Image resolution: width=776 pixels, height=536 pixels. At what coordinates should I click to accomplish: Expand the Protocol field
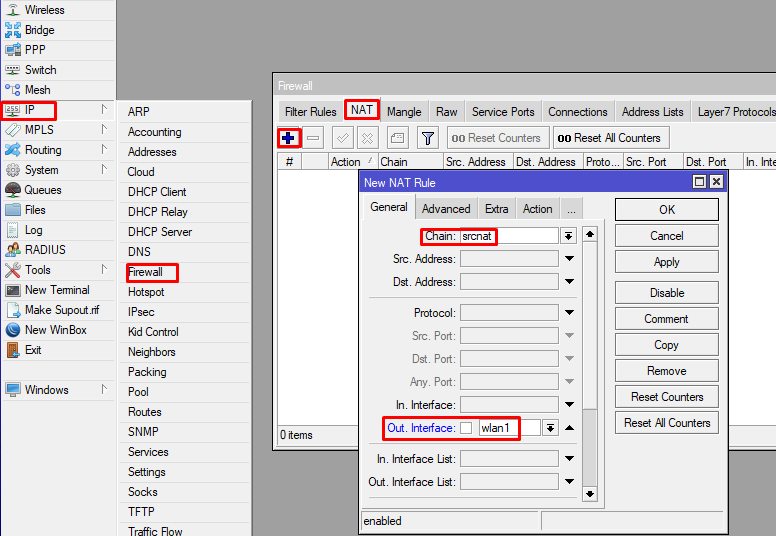[570, 313]
